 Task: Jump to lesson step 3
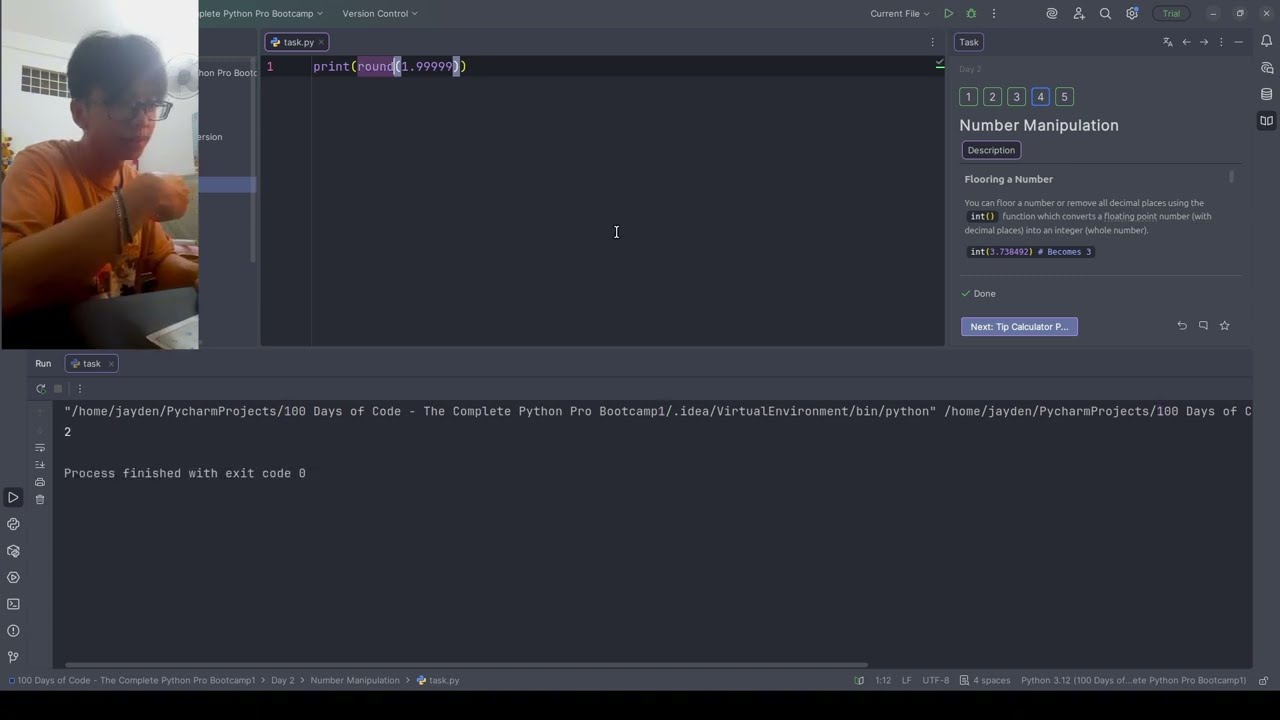tap(1016, 97)
